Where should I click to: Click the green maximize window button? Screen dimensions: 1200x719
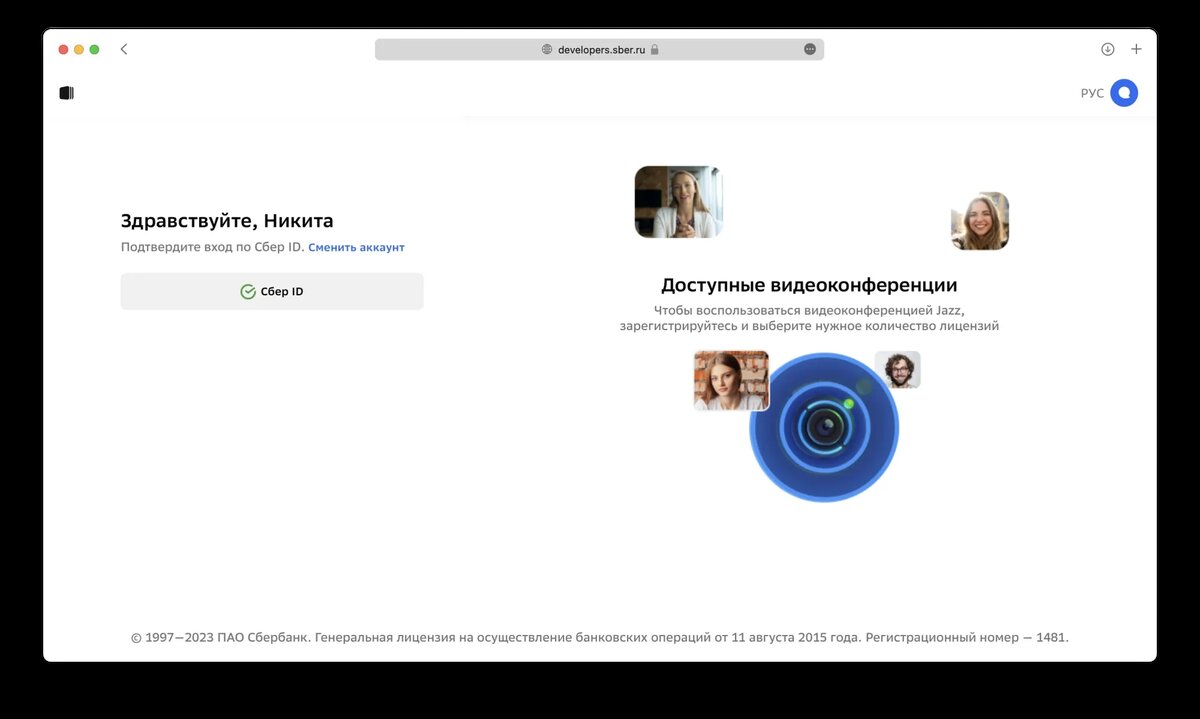(95, 49)
